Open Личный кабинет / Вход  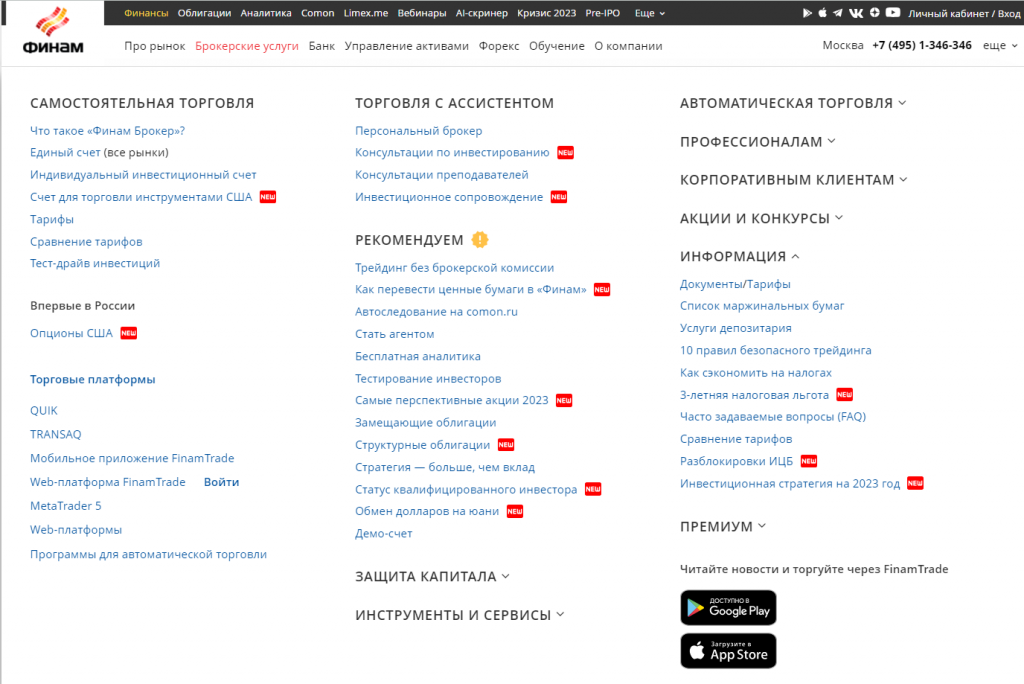[x=964, y=13]
